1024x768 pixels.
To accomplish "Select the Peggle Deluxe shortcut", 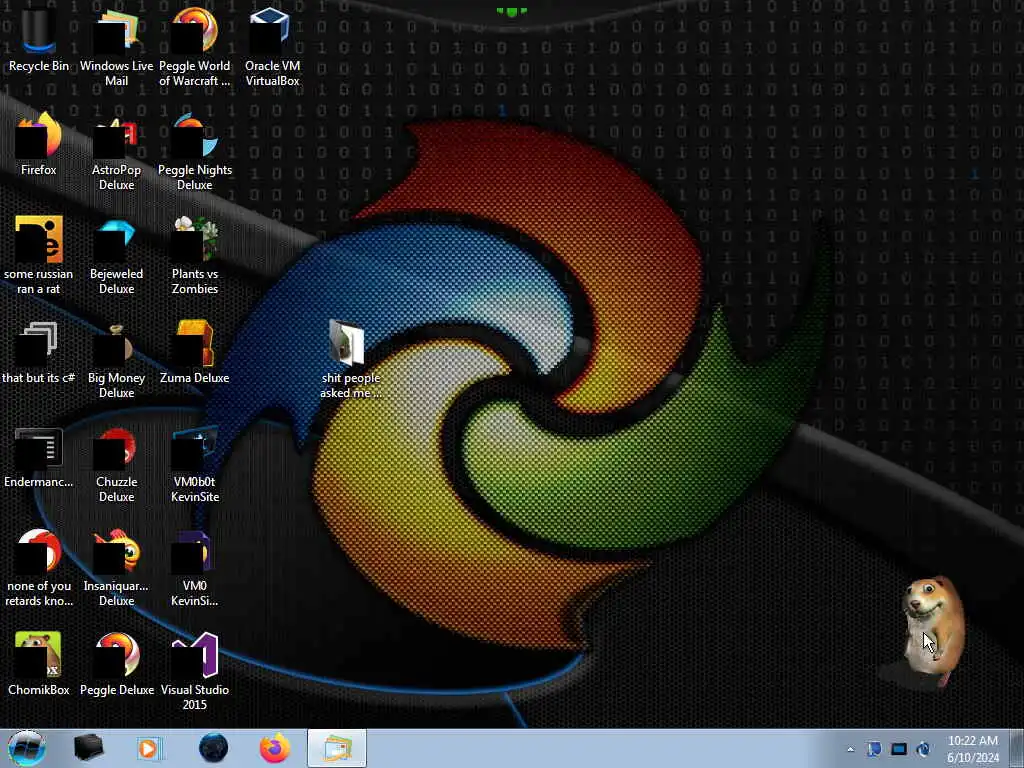I will pyautogui.click(x=116, y=665).
